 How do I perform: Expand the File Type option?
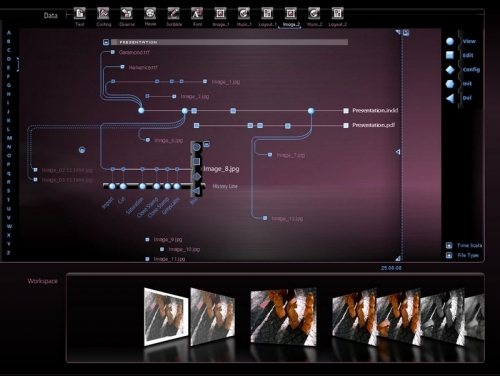click(x=449, y=255)
